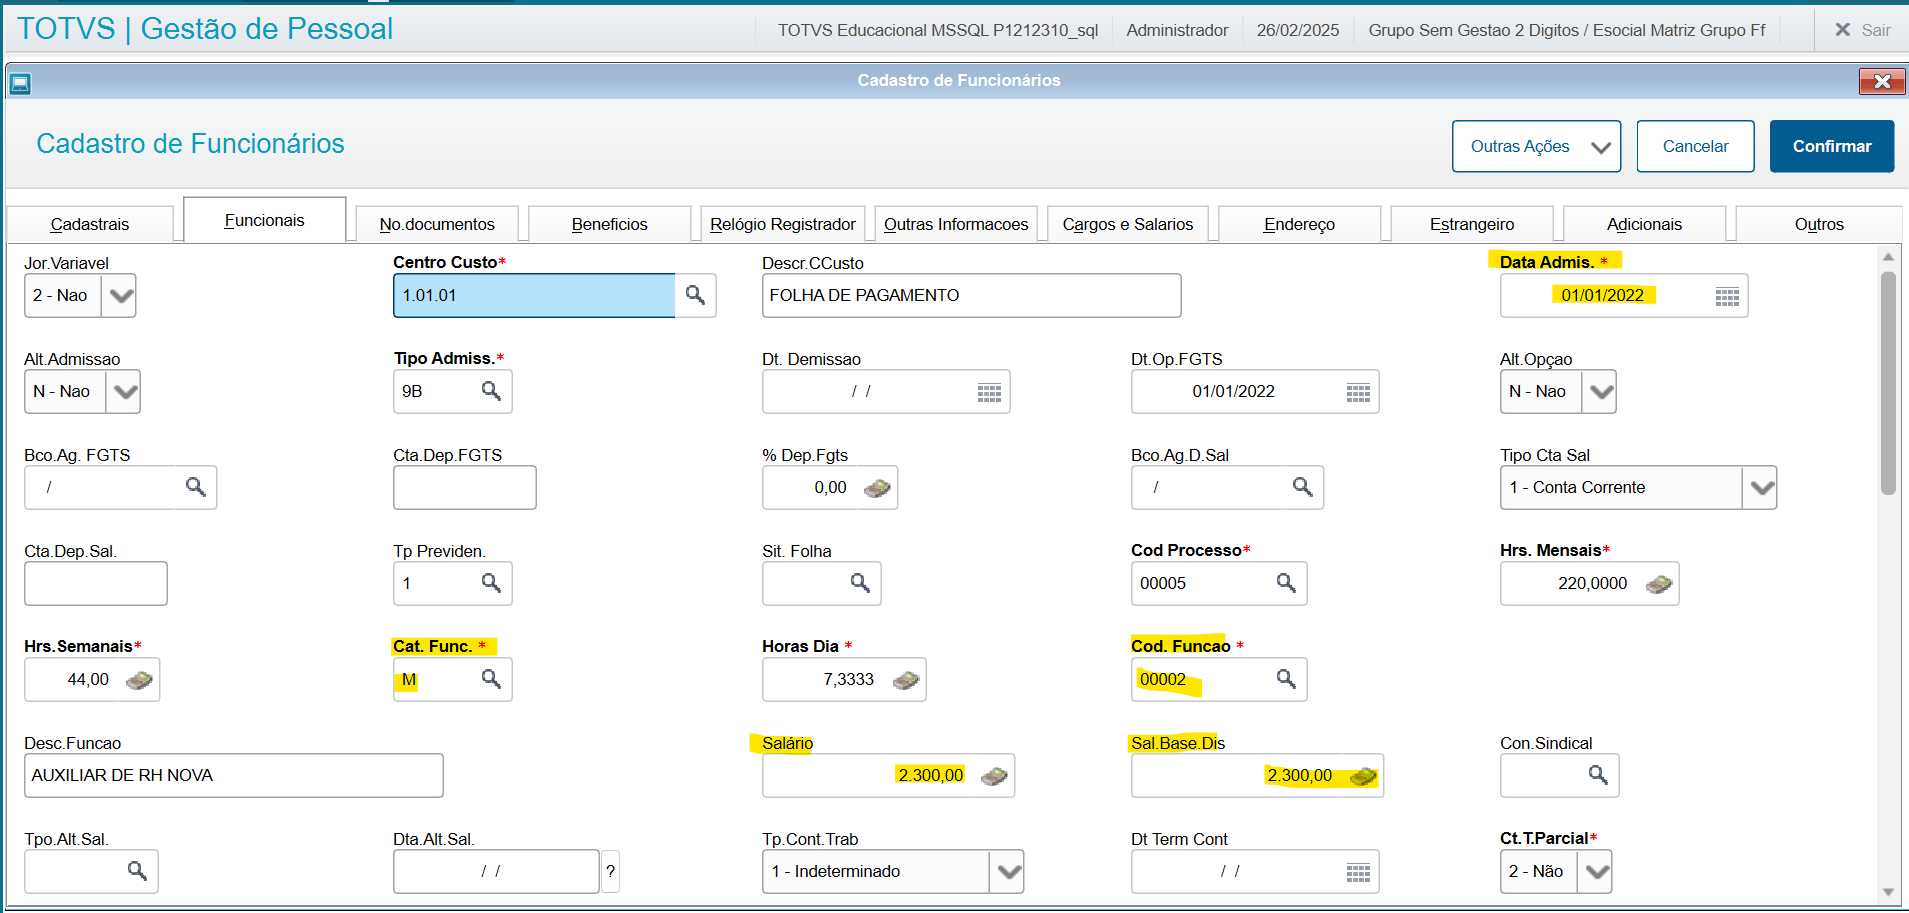The width and height of the screenshot is (1909, 913).
Task: Click the Dta.Alt.Sal. question mark button
Action: pyautogui.click(x=610, y=871)
